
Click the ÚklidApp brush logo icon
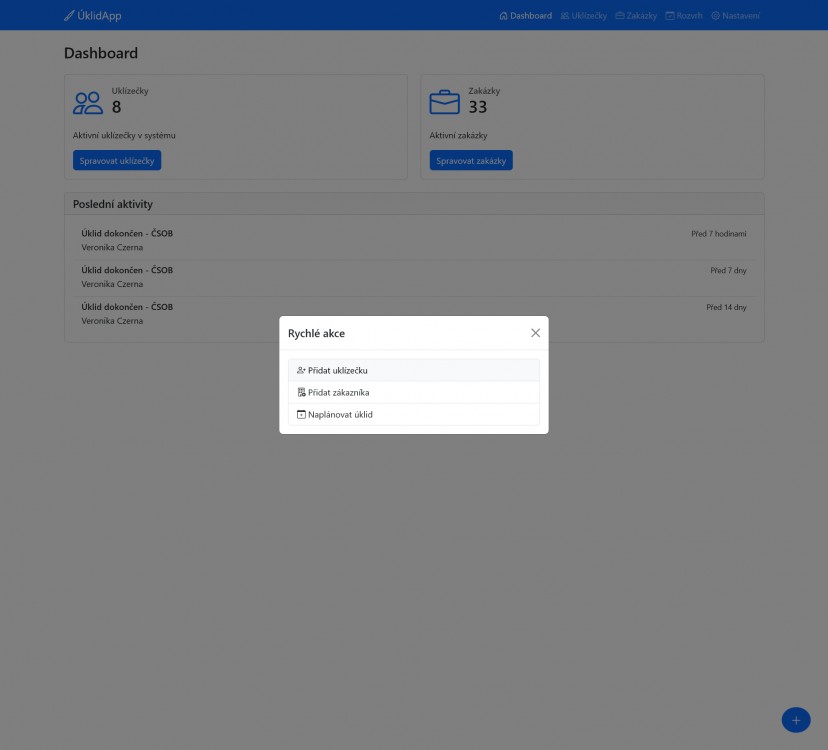click(x=69, y=16)
